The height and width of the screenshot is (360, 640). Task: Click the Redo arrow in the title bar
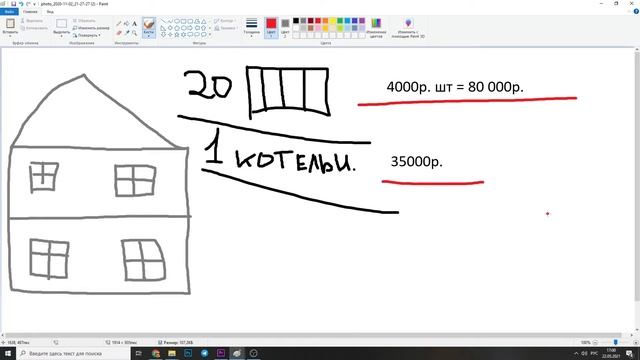[28, 4]
